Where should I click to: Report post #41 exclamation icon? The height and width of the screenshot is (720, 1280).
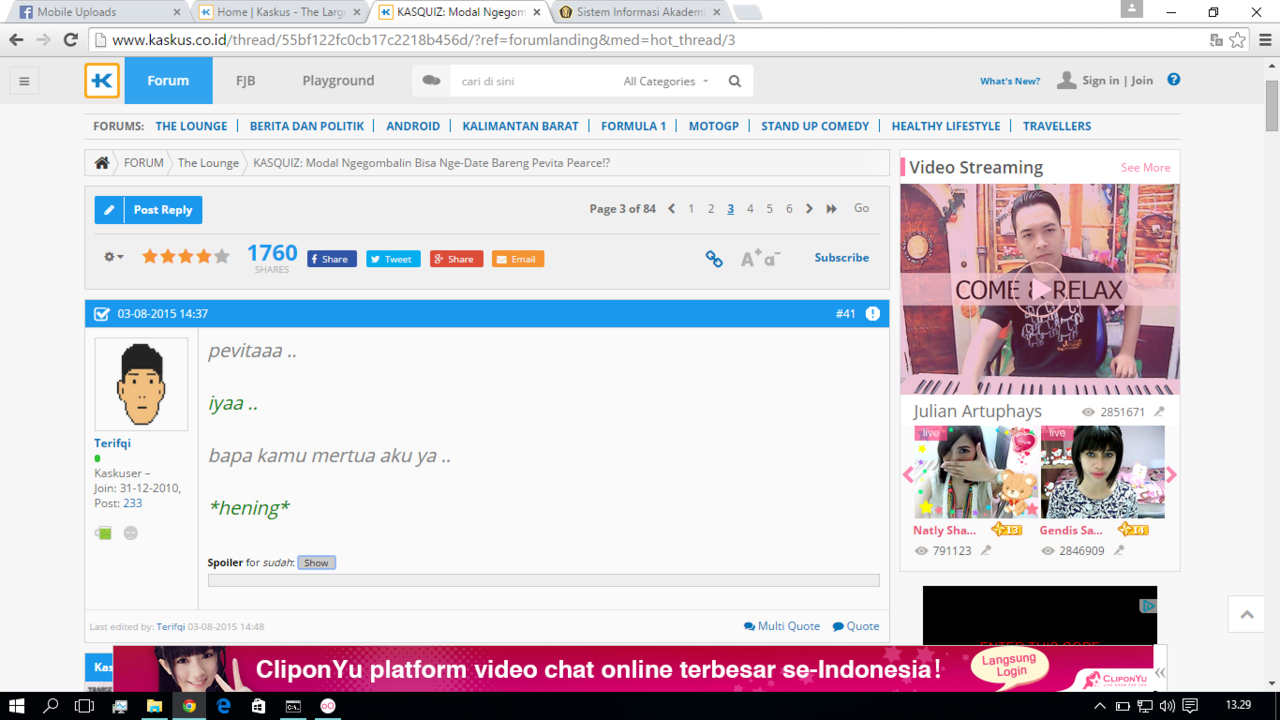872,314
